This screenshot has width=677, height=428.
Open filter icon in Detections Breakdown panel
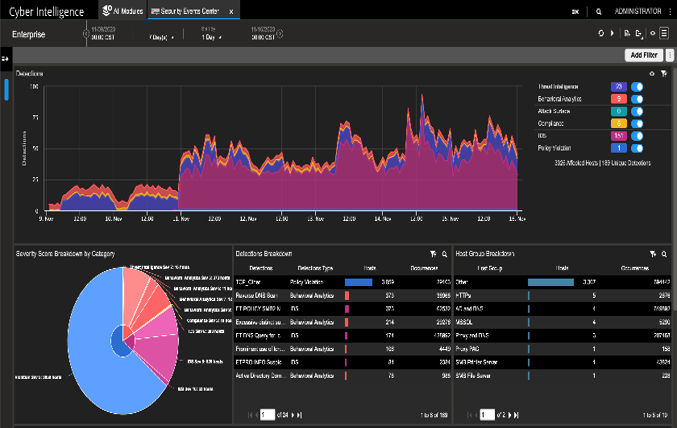(x=433, y=254)
